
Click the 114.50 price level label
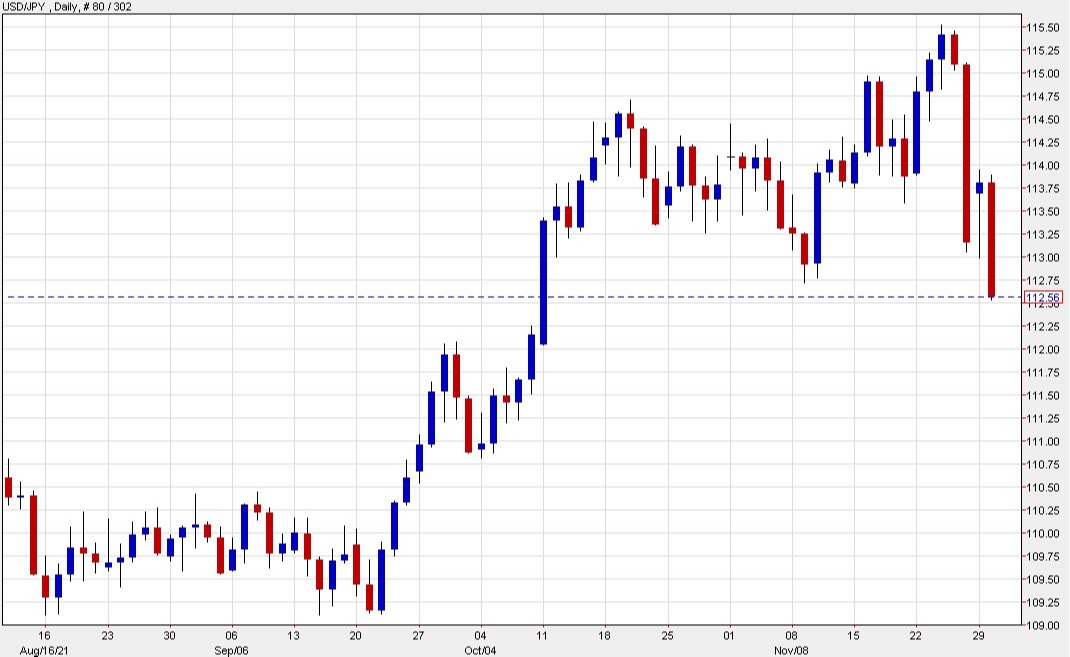pyautogui.click(x=1043, y=119)
